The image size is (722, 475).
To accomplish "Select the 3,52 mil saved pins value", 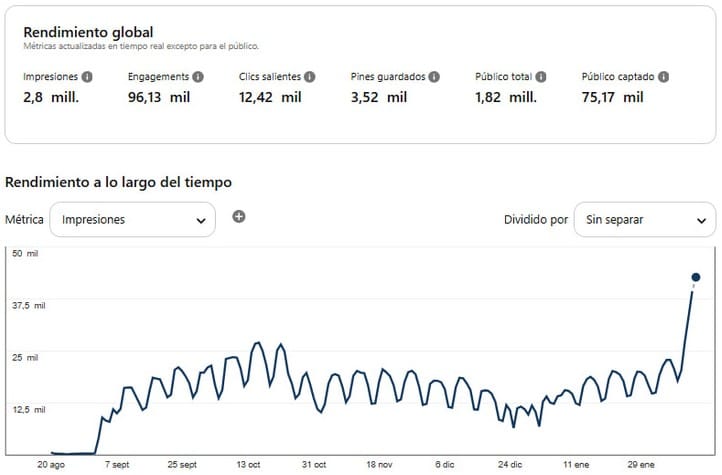I will tap(378, 97).
